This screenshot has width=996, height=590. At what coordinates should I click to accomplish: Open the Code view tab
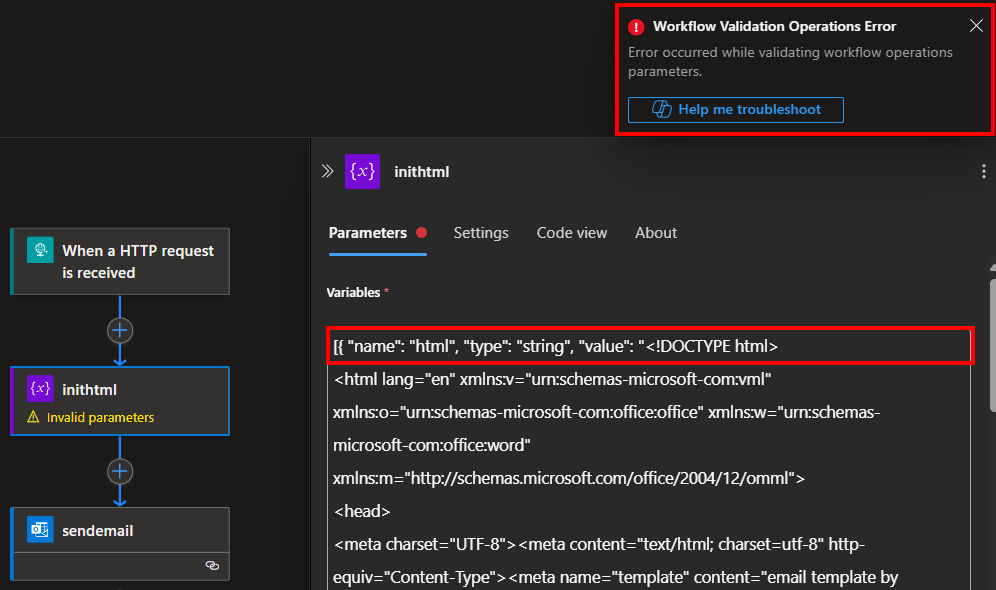(x=572, y=233)
